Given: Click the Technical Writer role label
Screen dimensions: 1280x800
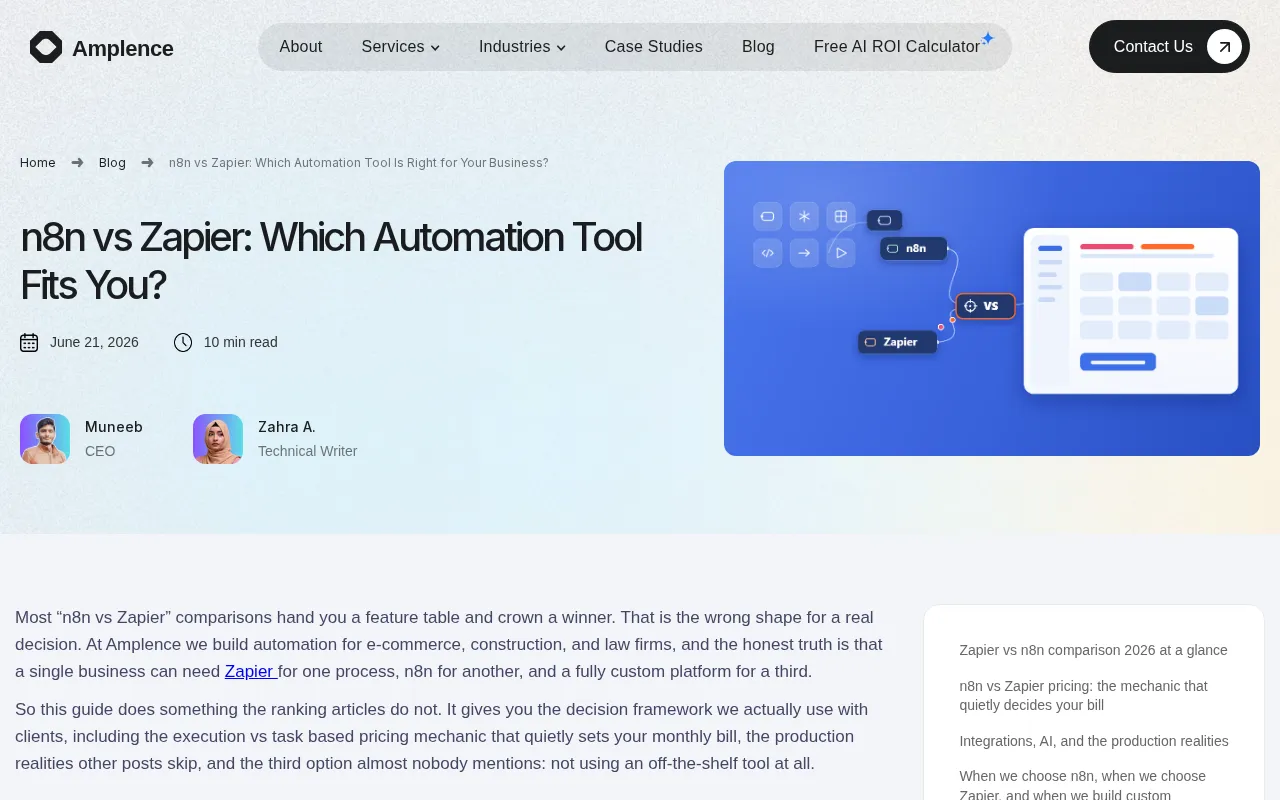Looking at the screenshot, I should pyautogui.click(x=307, y=451).
